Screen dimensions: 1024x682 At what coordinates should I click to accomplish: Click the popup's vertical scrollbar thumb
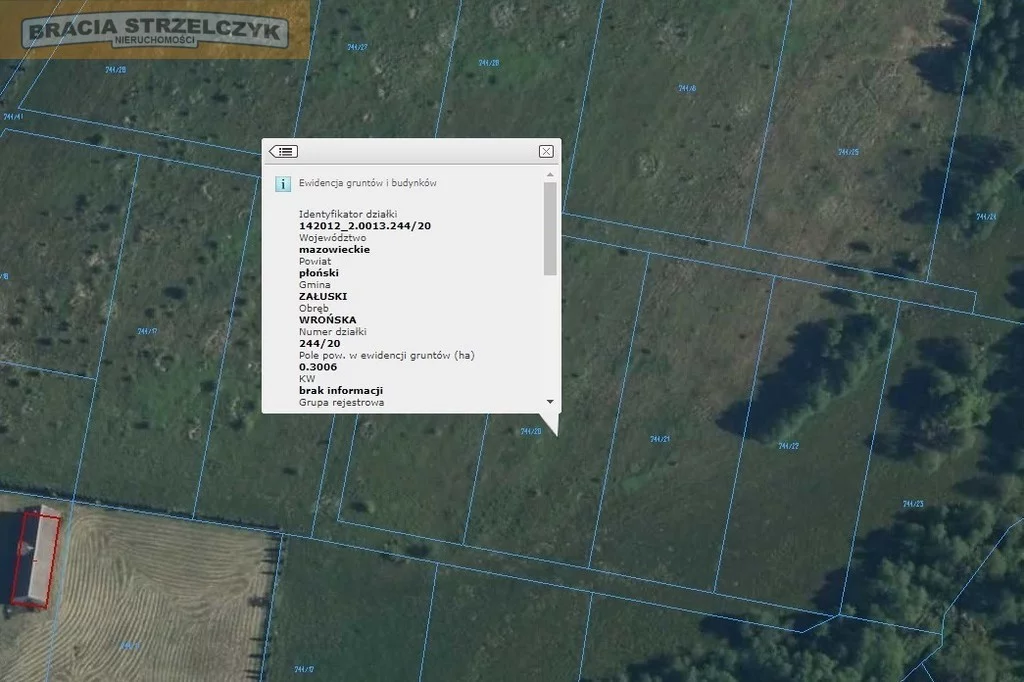coord(549,229)
